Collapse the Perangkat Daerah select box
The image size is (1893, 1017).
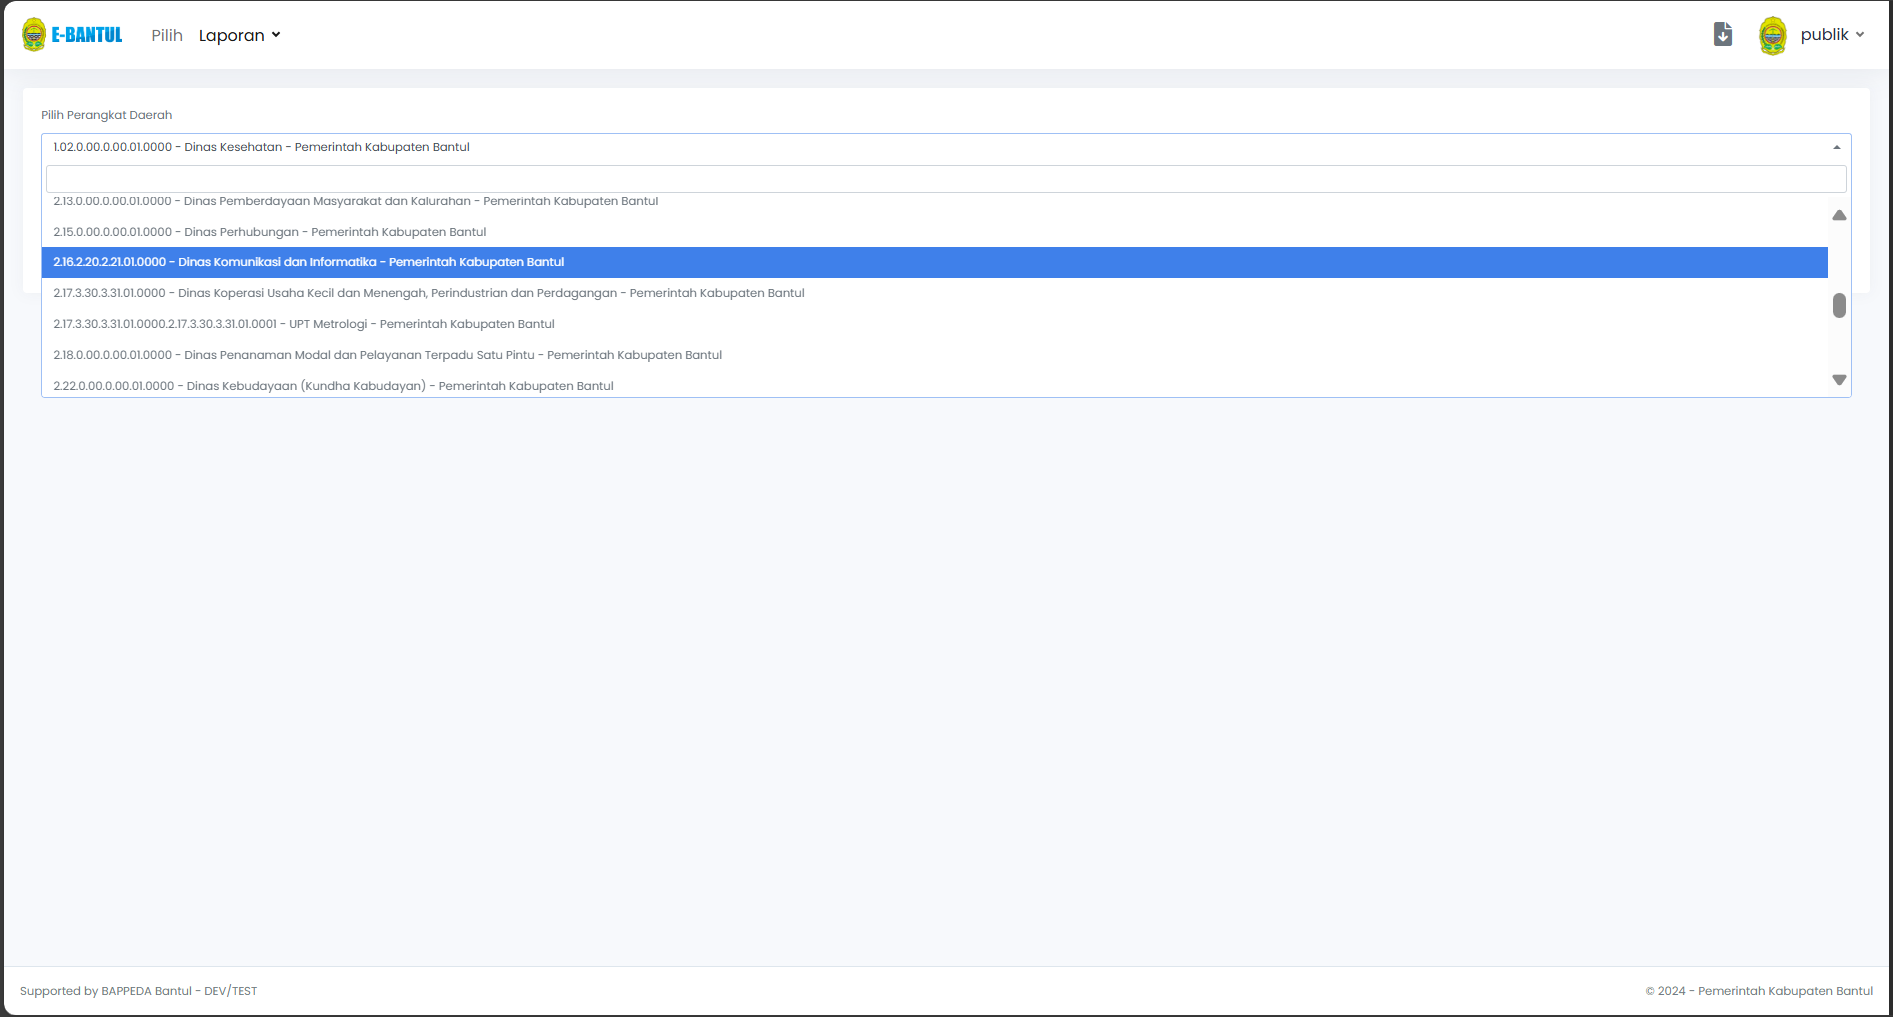(x=946, y=147)
